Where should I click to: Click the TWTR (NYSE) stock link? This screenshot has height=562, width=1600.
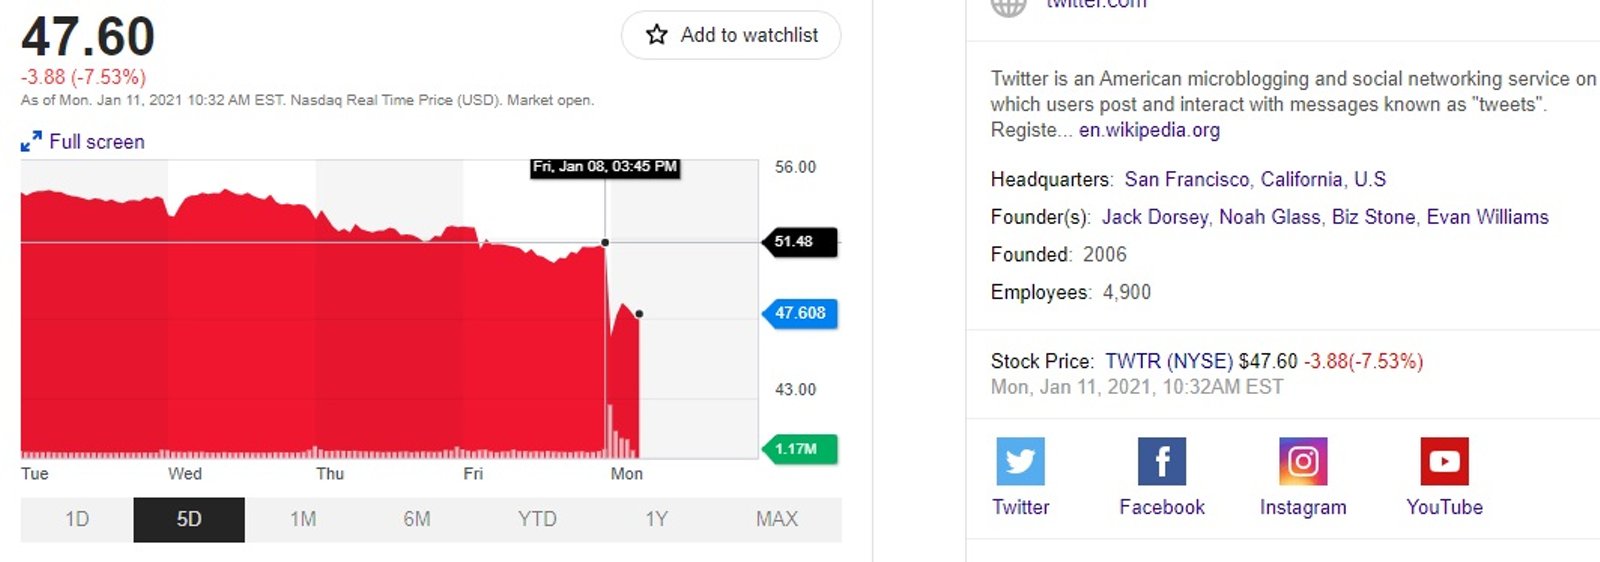tap(1168, 361)
